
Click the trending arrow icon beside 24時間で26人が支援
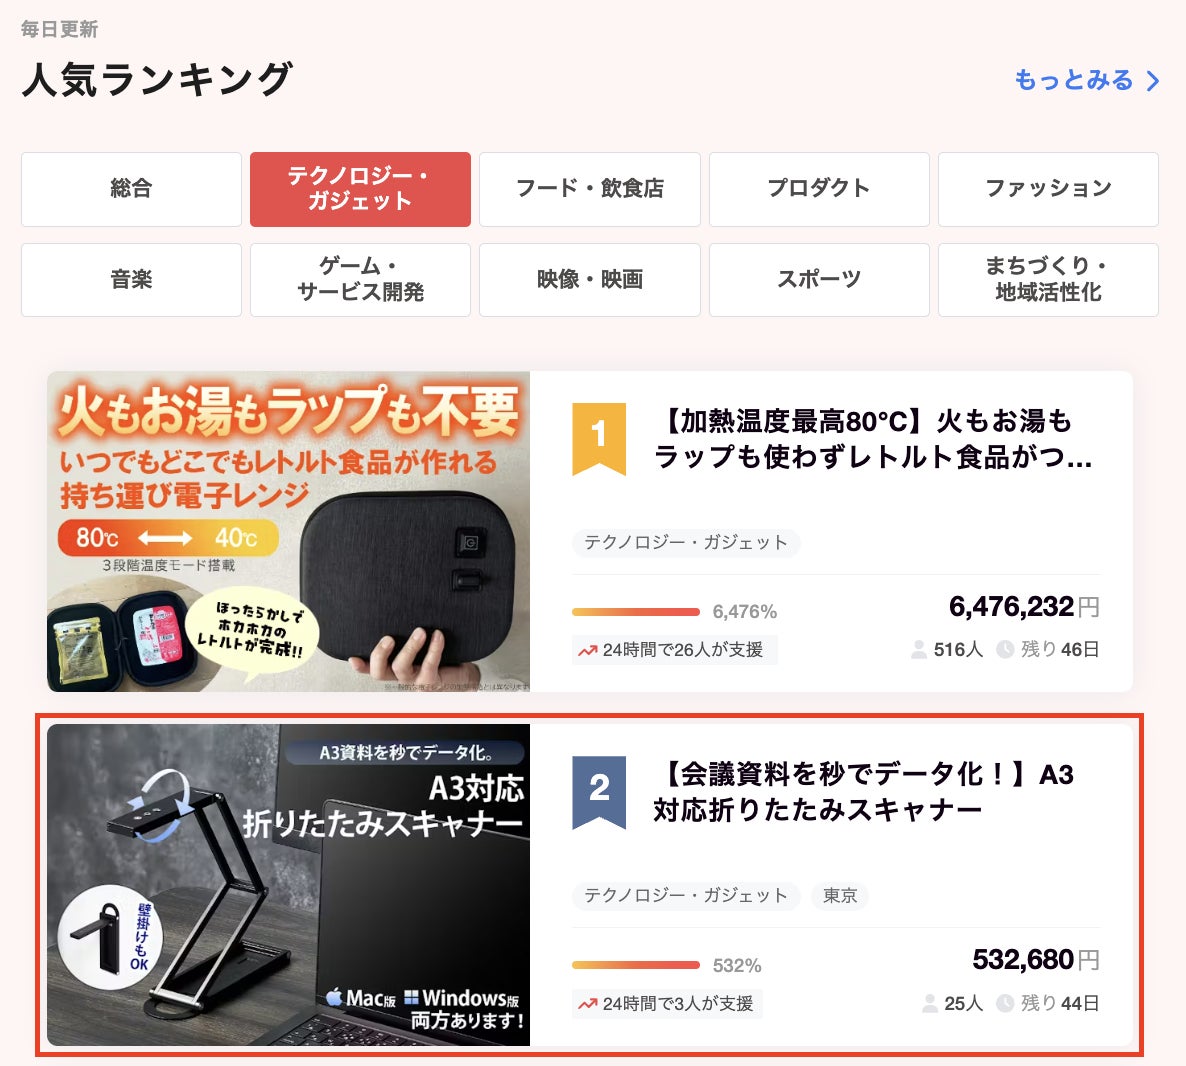(x=588, y=650)
